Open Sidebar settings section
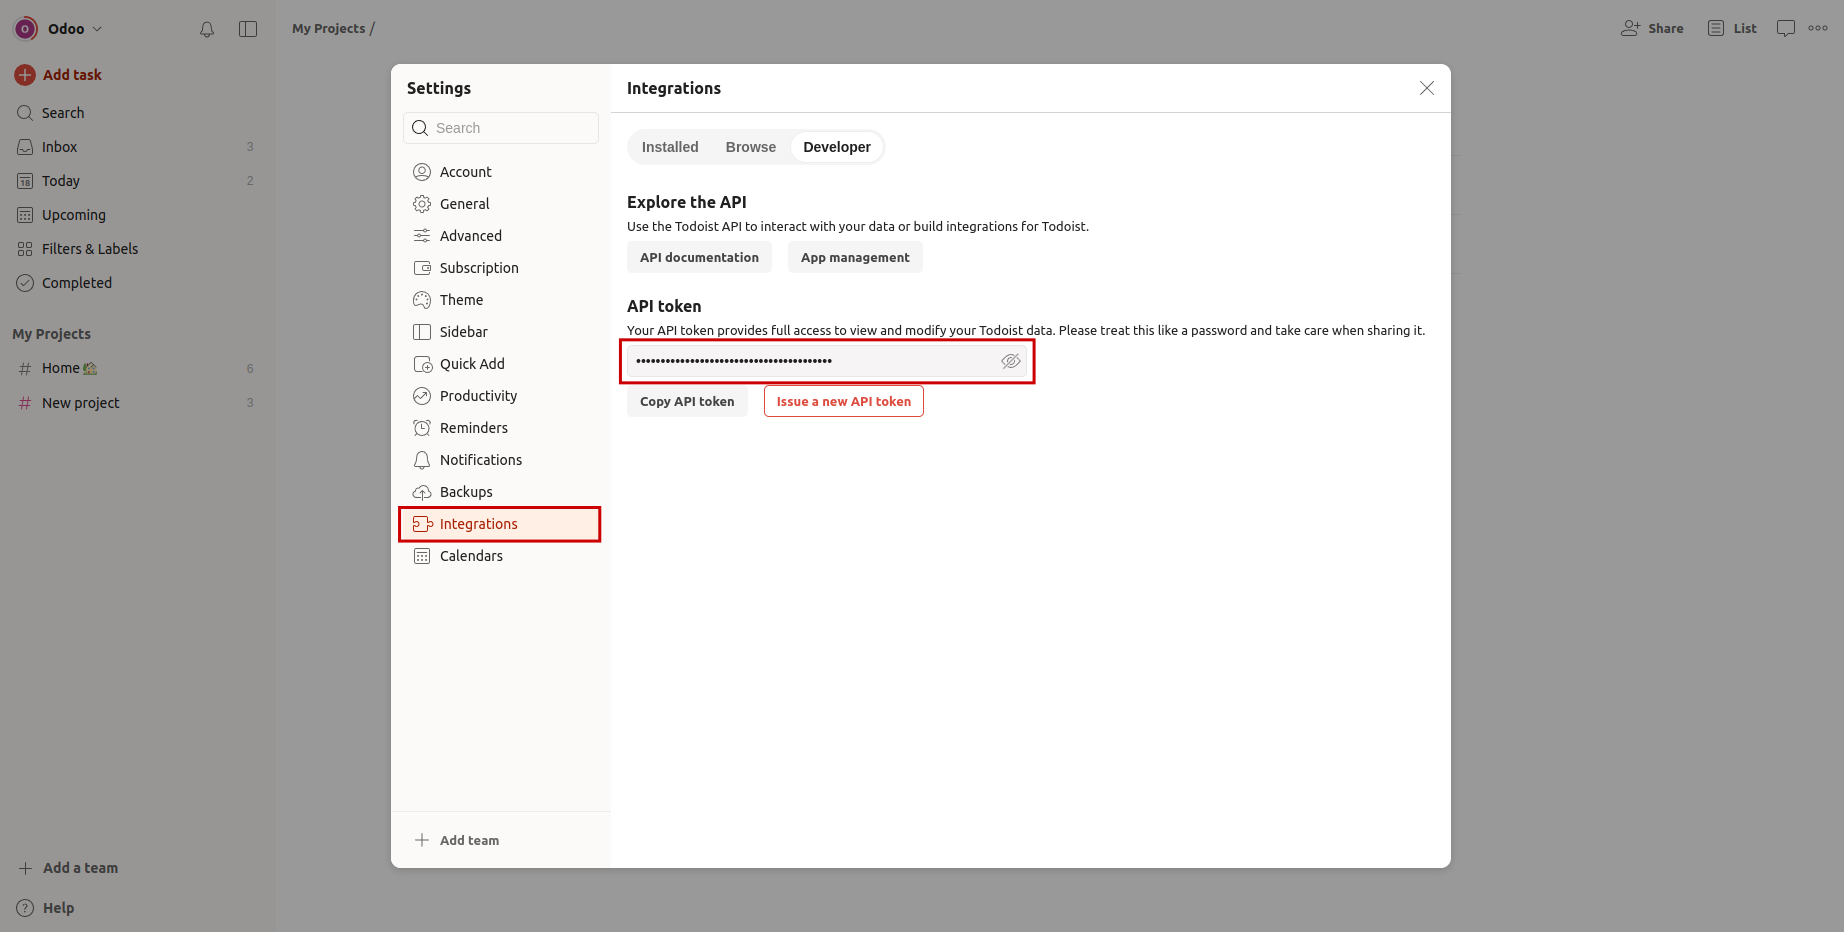Viewport: 1844px width, 932px height. point(501,332)
